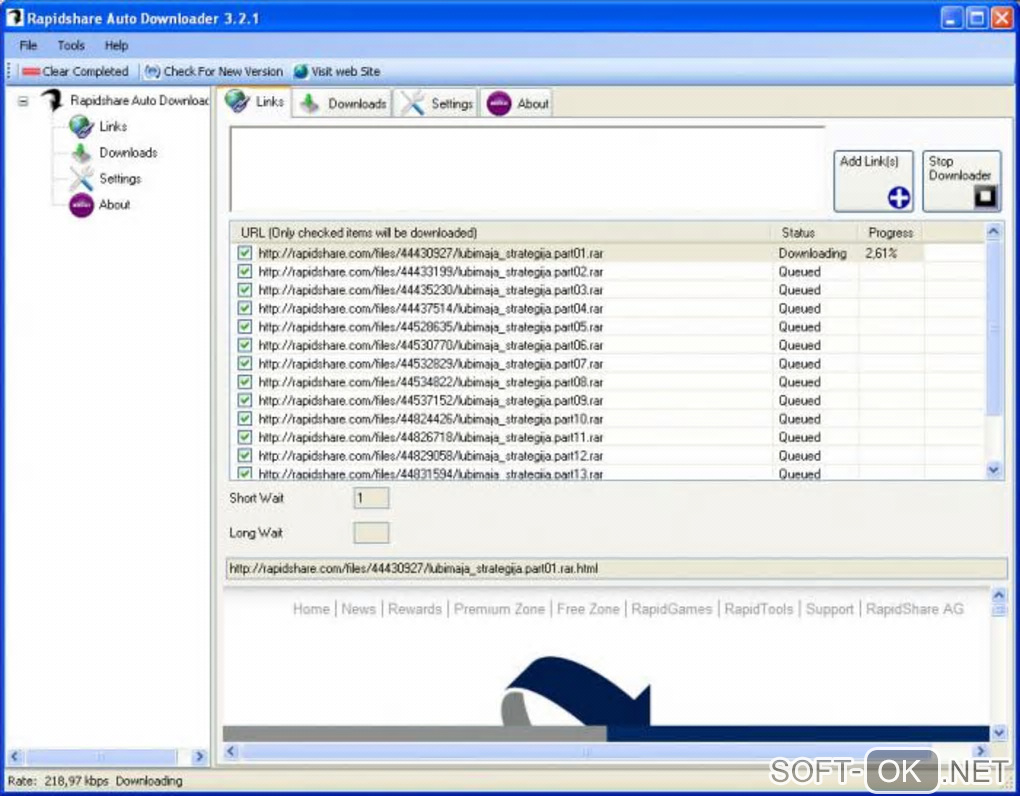Screen dimensions: 1020x796
Task: Uncheck the part07.rar link checkbox
Action: pos(245,364)
